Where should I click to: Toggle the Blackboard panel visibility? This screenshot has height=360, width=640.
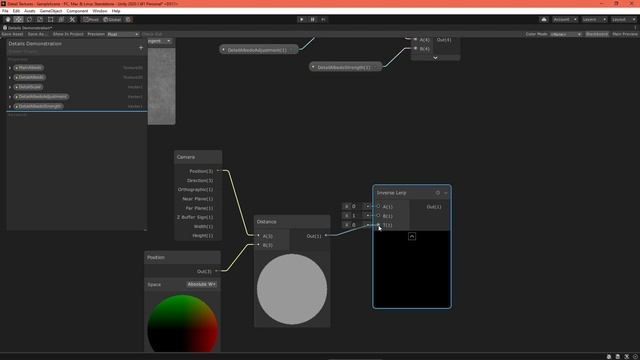pyautogui.click(x=597, y=34)
